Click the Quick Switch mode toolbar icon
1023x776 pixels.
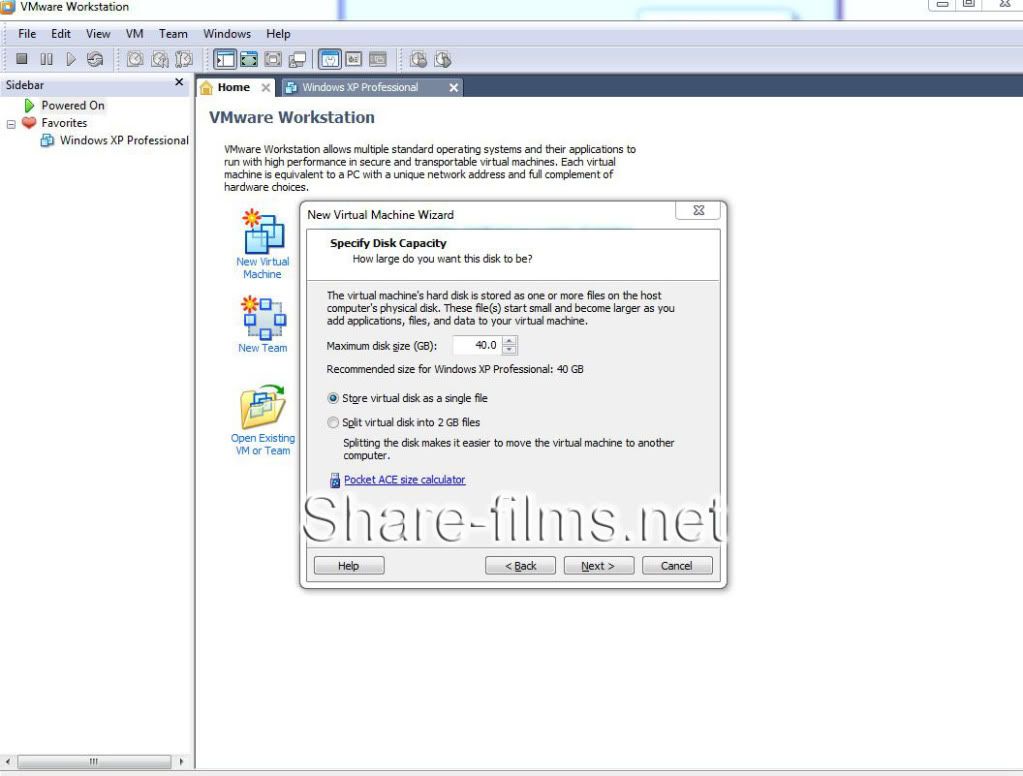click(x=273, y=59)
